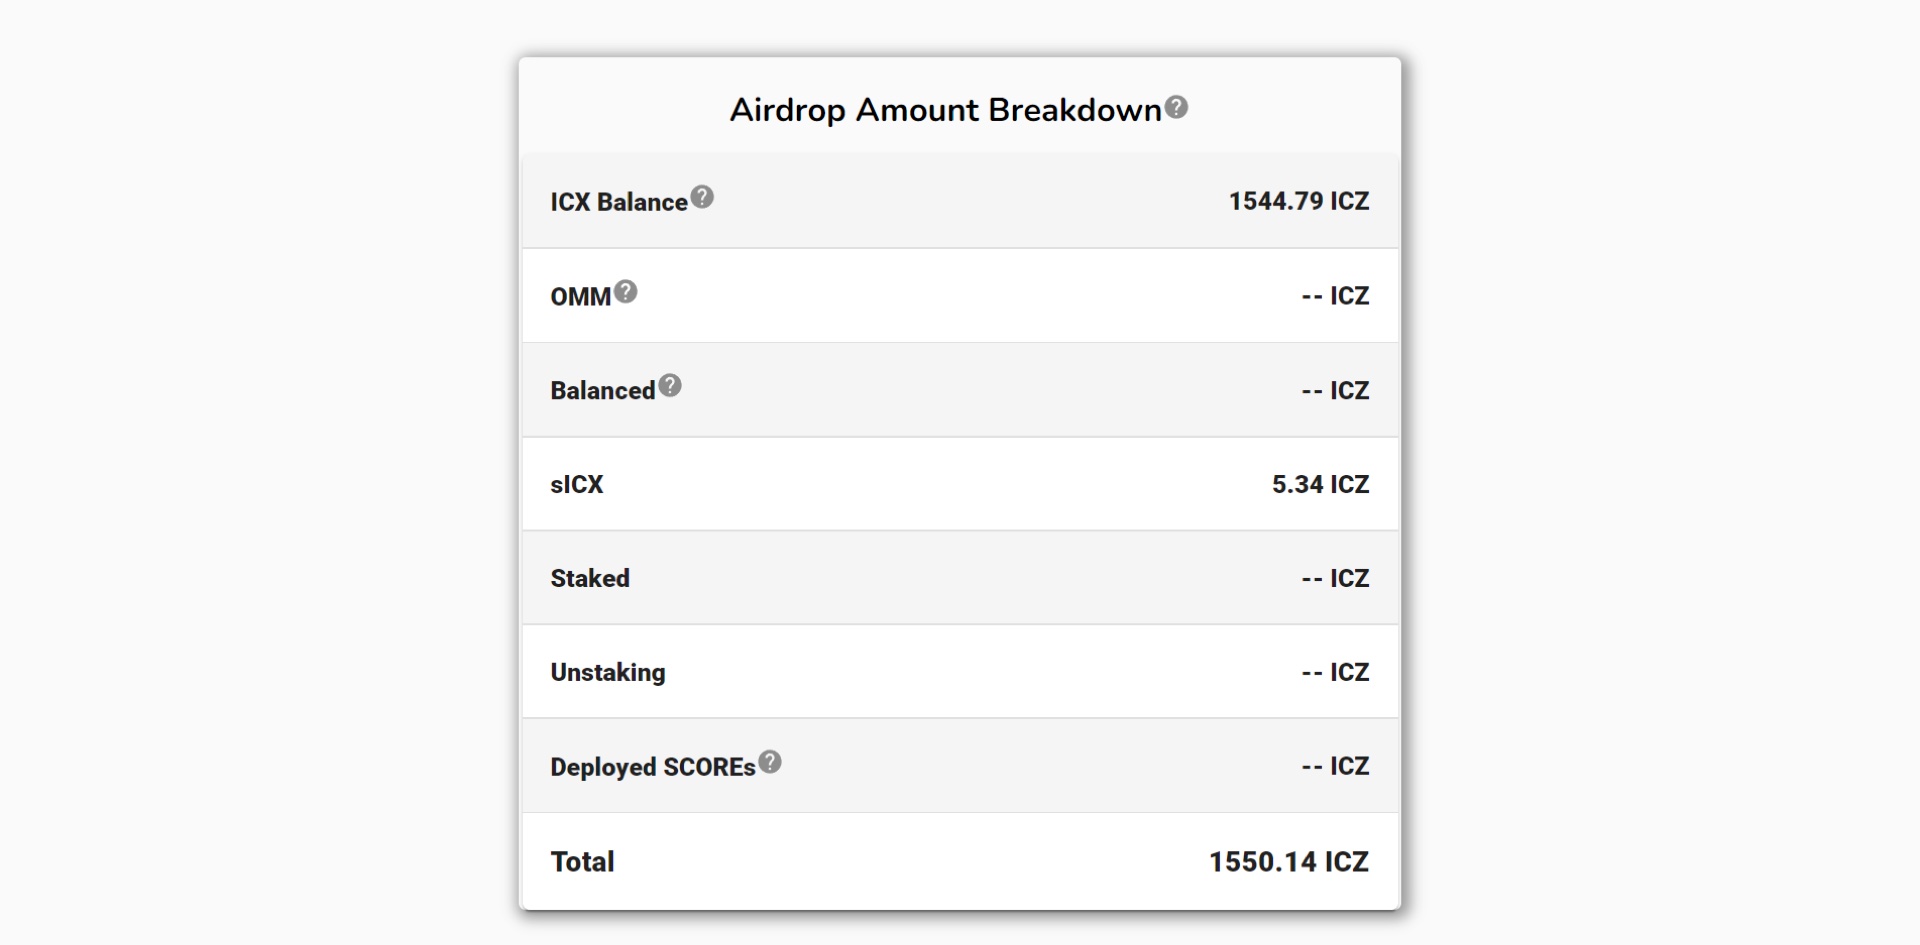Click the Unstaking row's -- ICZ amount
The image size is (1920, 945).
(x=1335, y=673)
